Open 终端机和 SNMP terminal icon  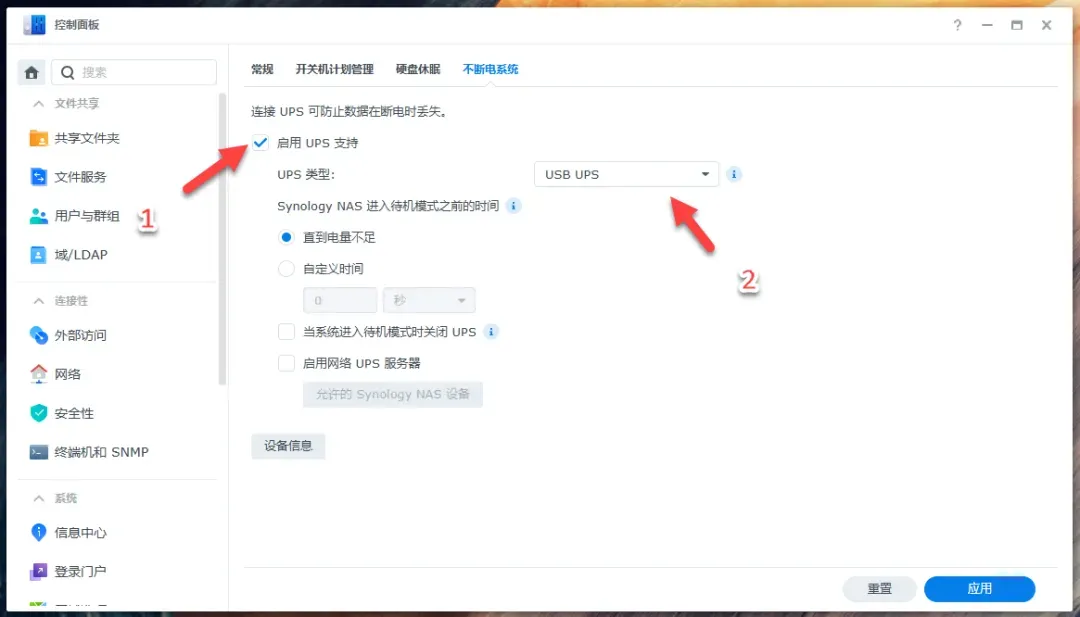(39, 452)
